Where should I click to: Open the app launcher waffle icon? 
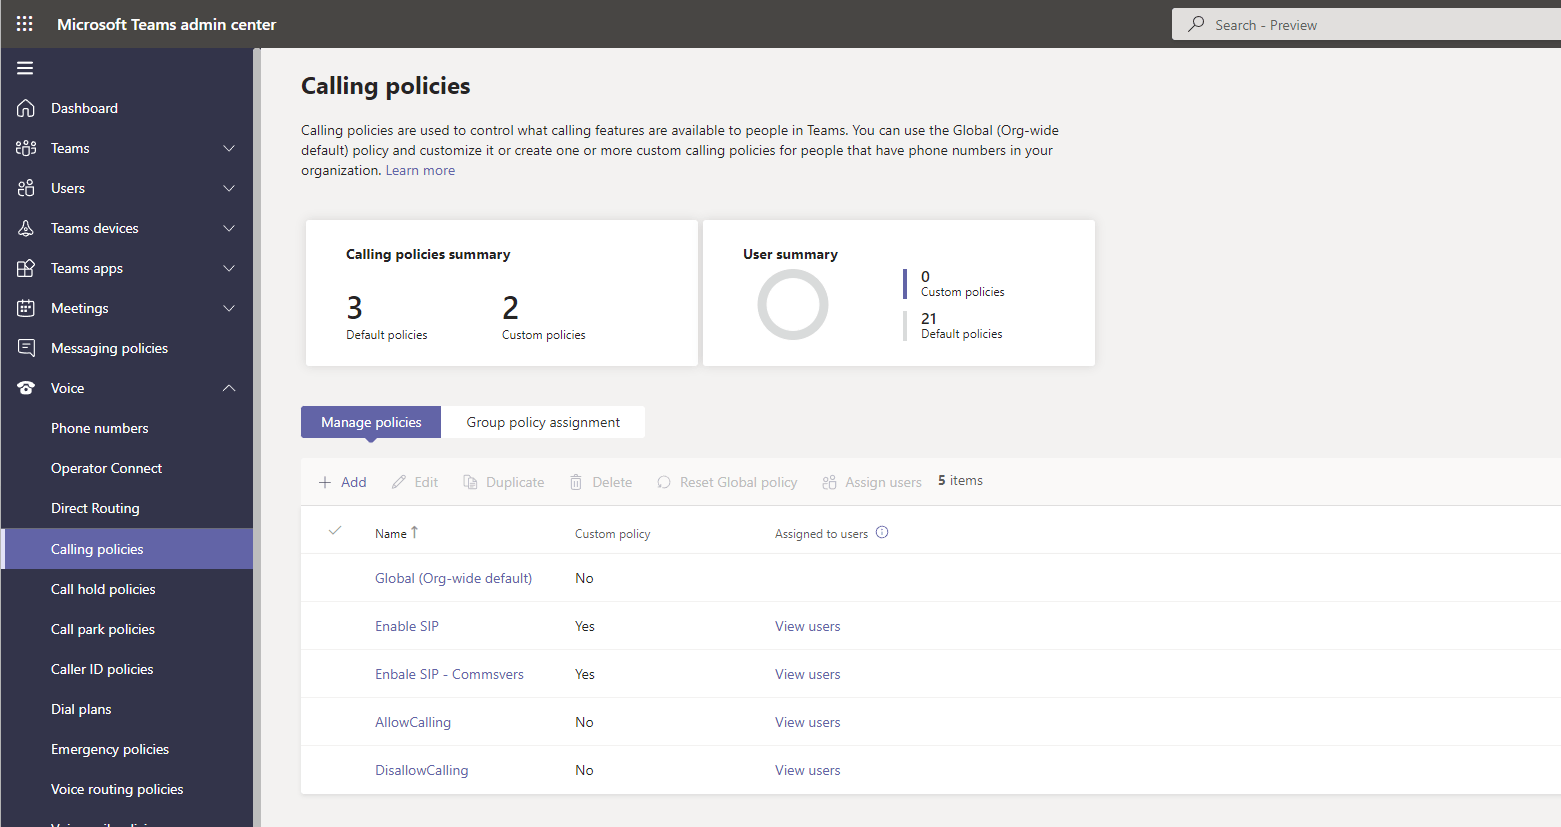(24, 23)
